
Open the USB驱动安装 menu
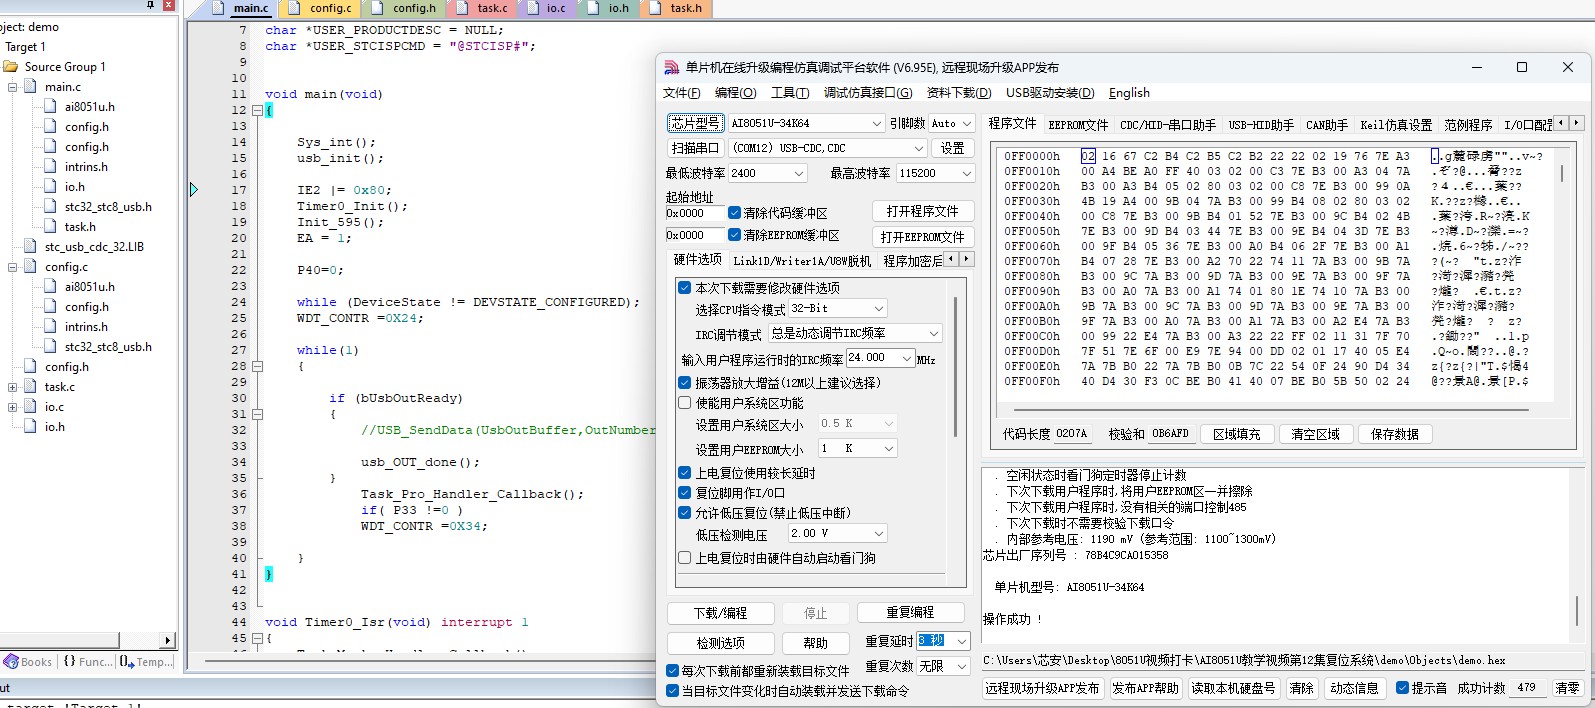1050,93
